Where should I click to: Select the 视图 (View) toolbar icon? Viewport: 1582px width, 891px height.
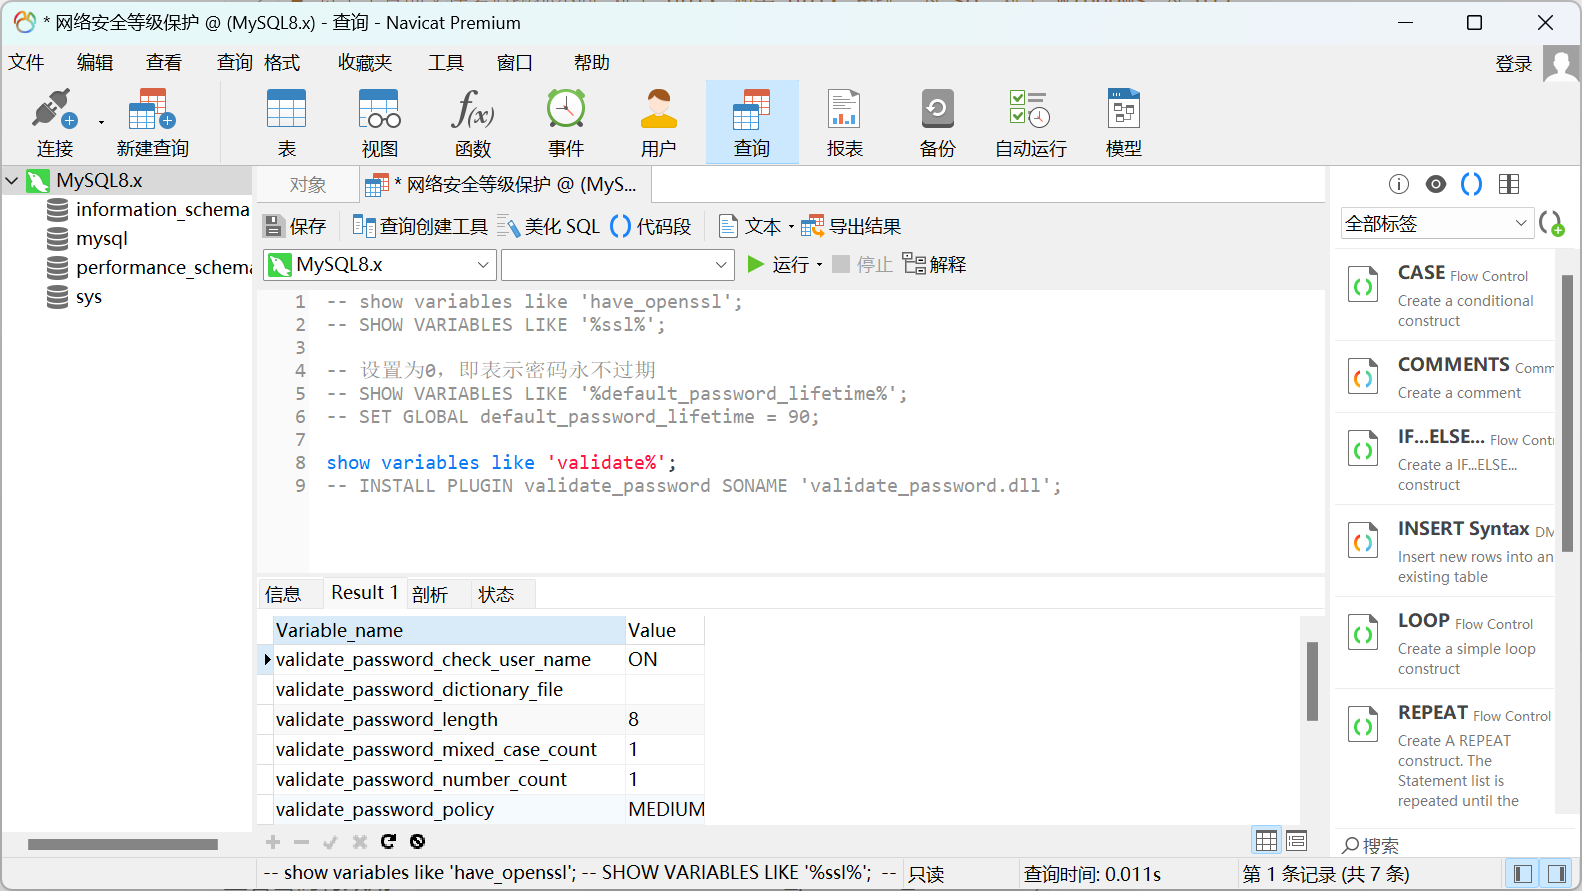click(x=379, y=122)
